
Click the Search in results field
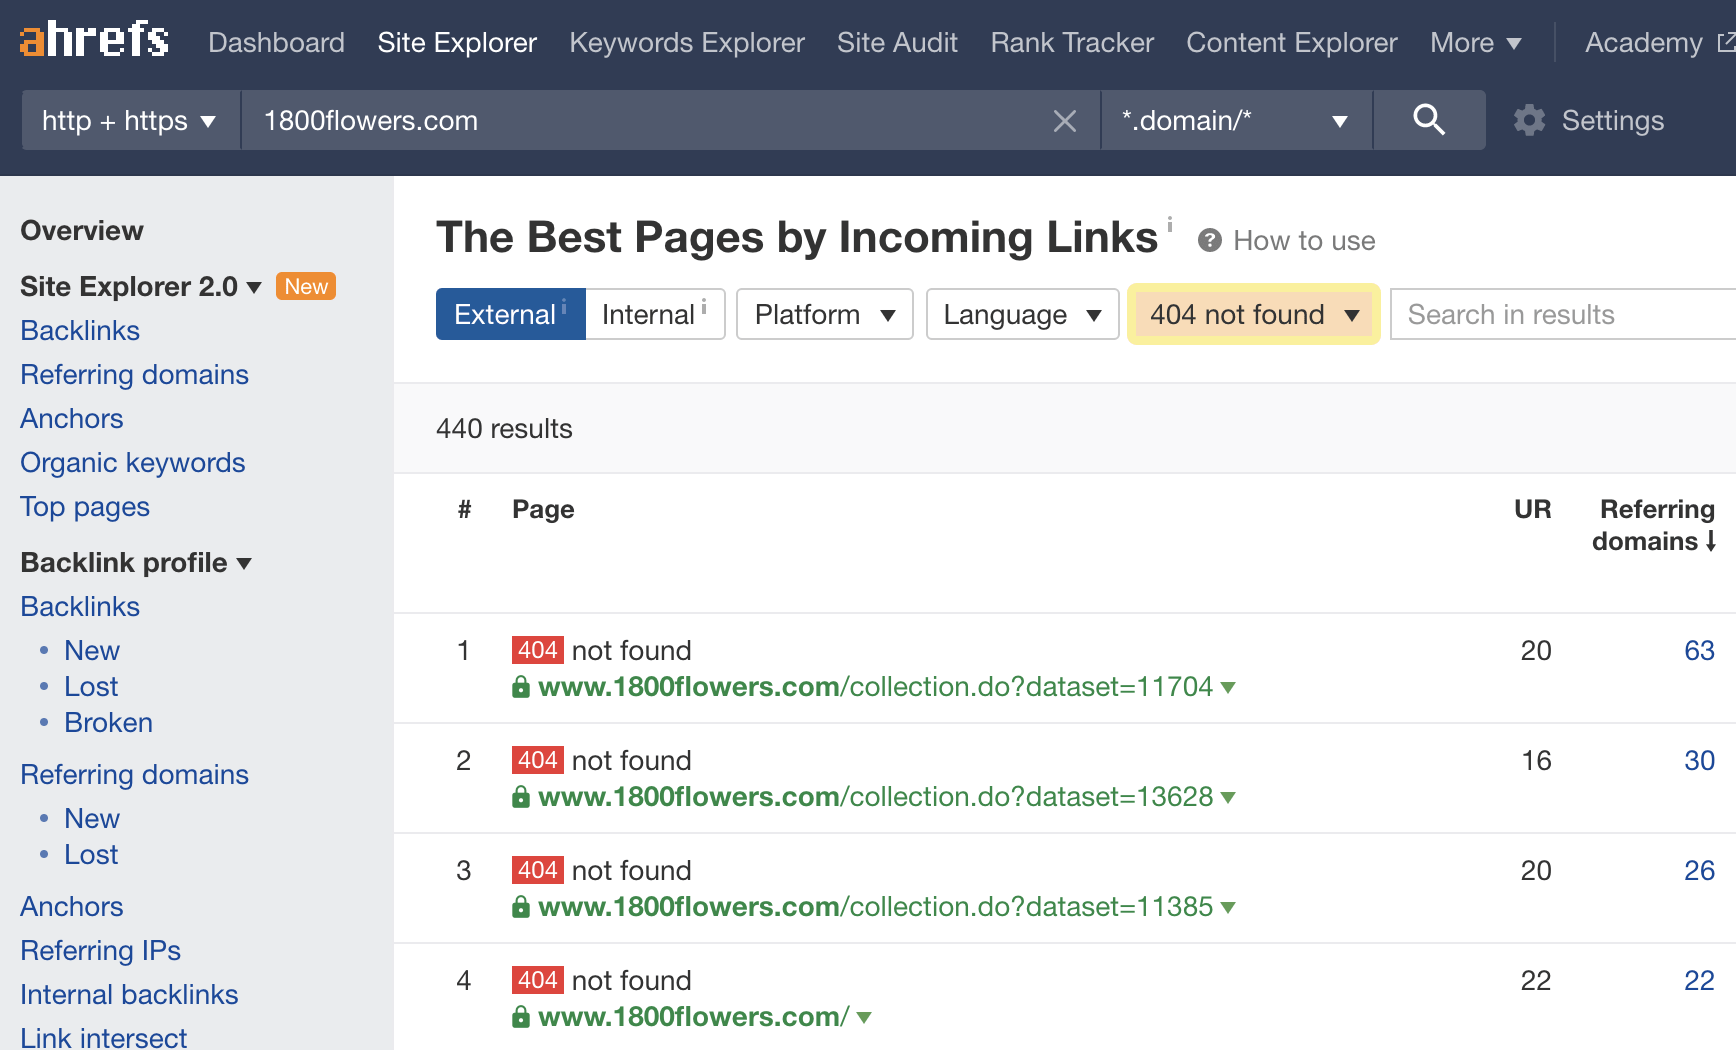1560,315
